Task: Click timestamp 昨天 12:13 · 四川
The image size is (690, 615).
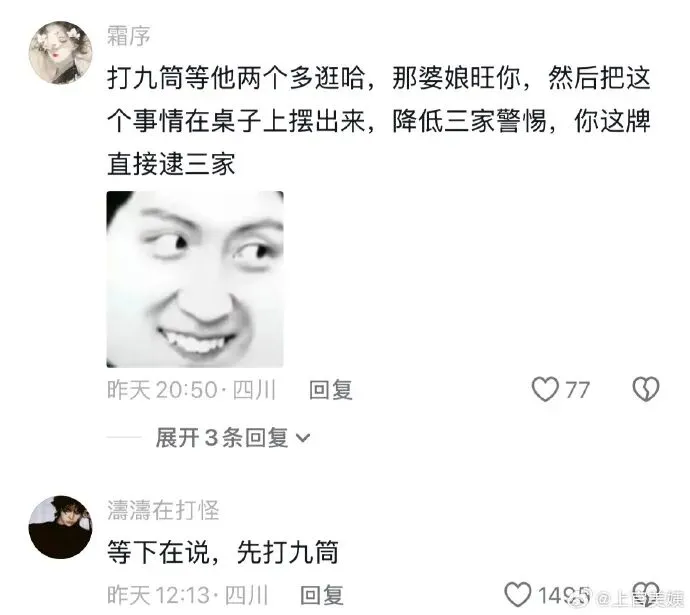Action: (187, 595)
